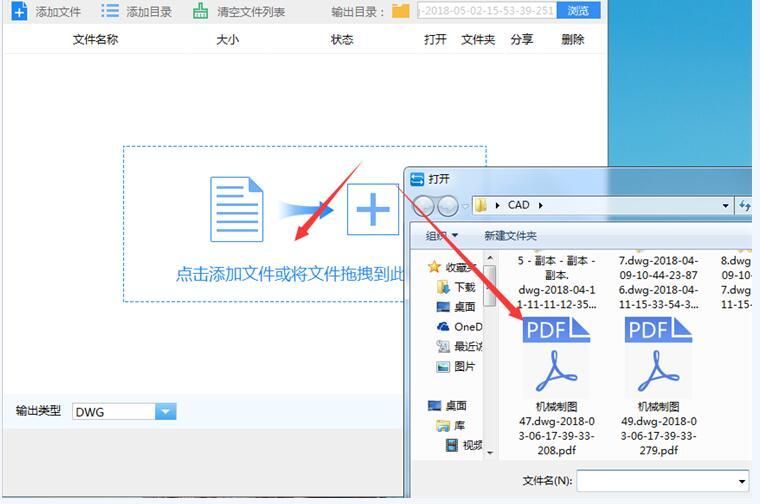Click the document page icon in drop area

[237, 209]
